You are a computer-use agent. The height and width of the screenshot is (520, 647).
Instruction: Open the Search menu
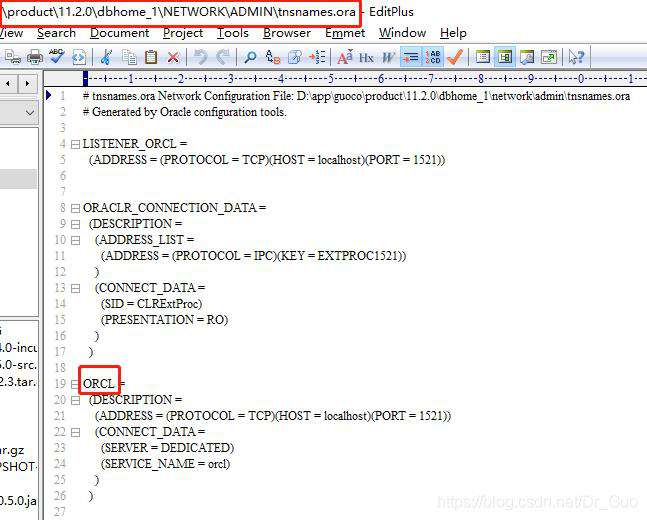[56, 33]
